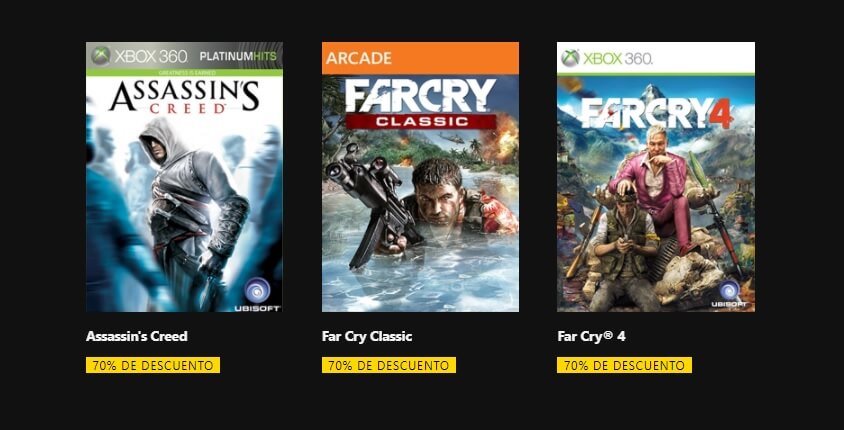Click the orange ARCADE banner

tap(420, 58)
